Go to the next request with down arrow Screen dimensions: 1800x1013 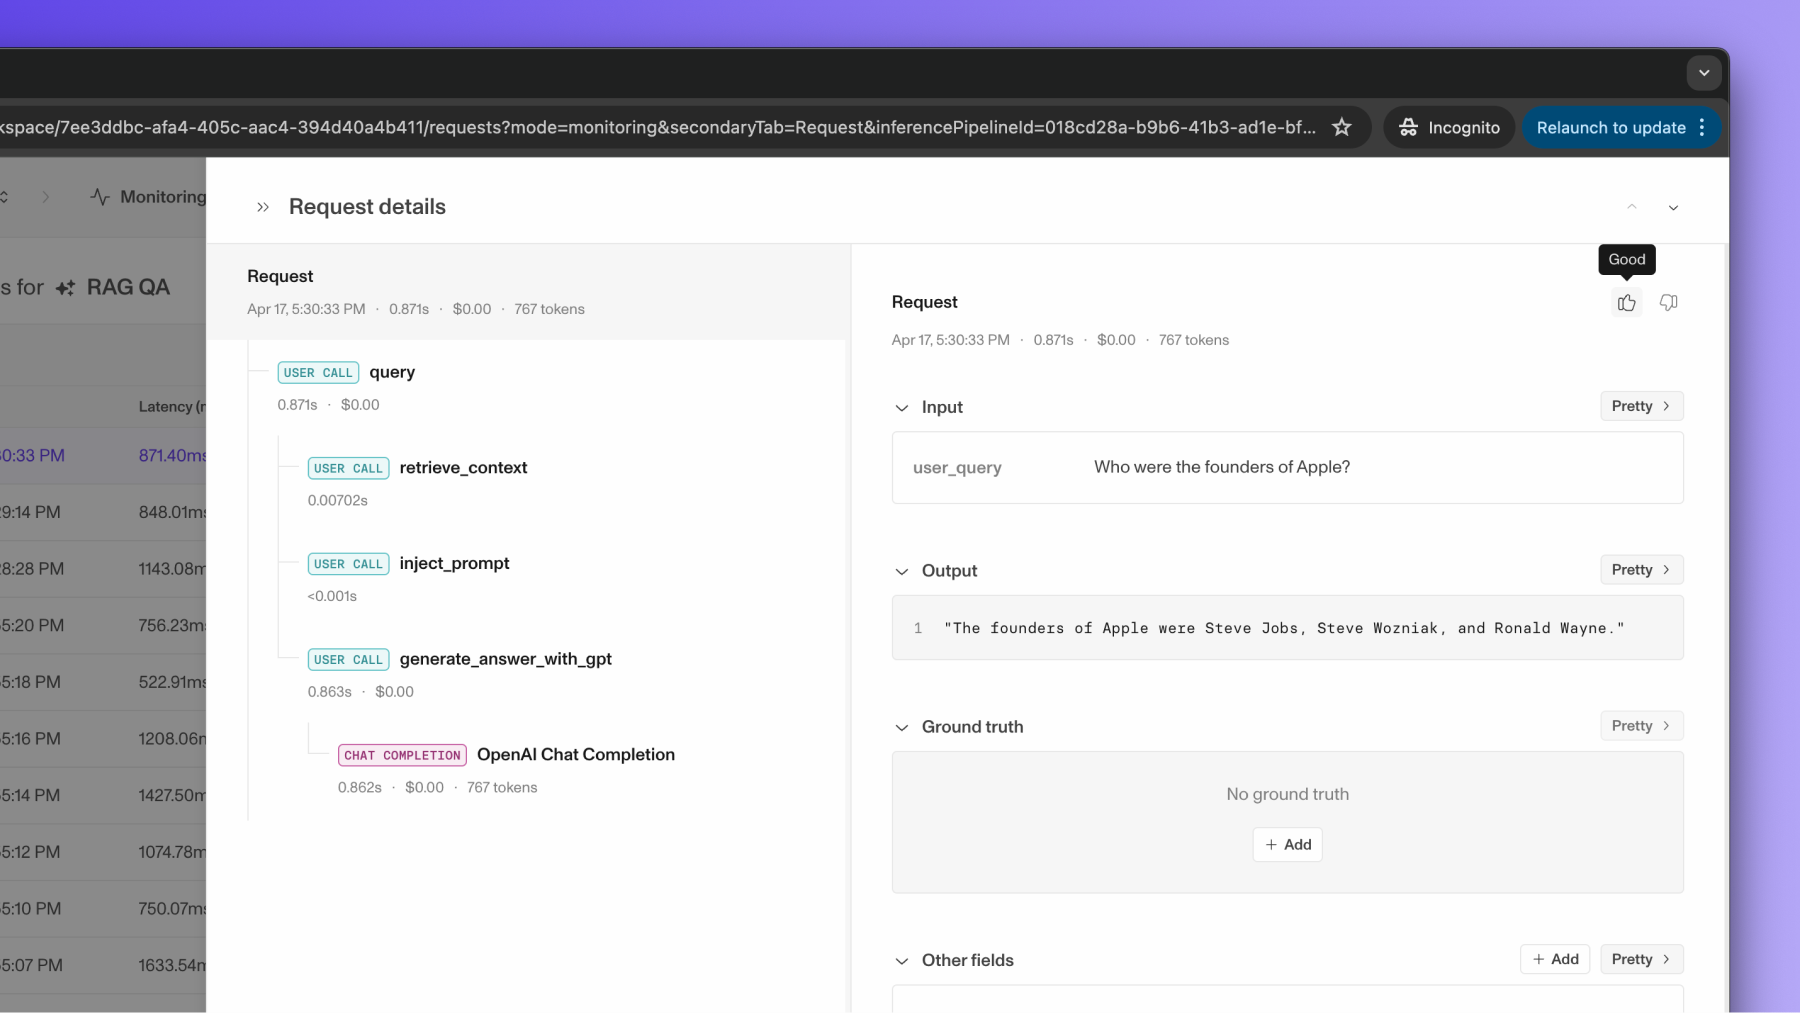coord(1673,207)
